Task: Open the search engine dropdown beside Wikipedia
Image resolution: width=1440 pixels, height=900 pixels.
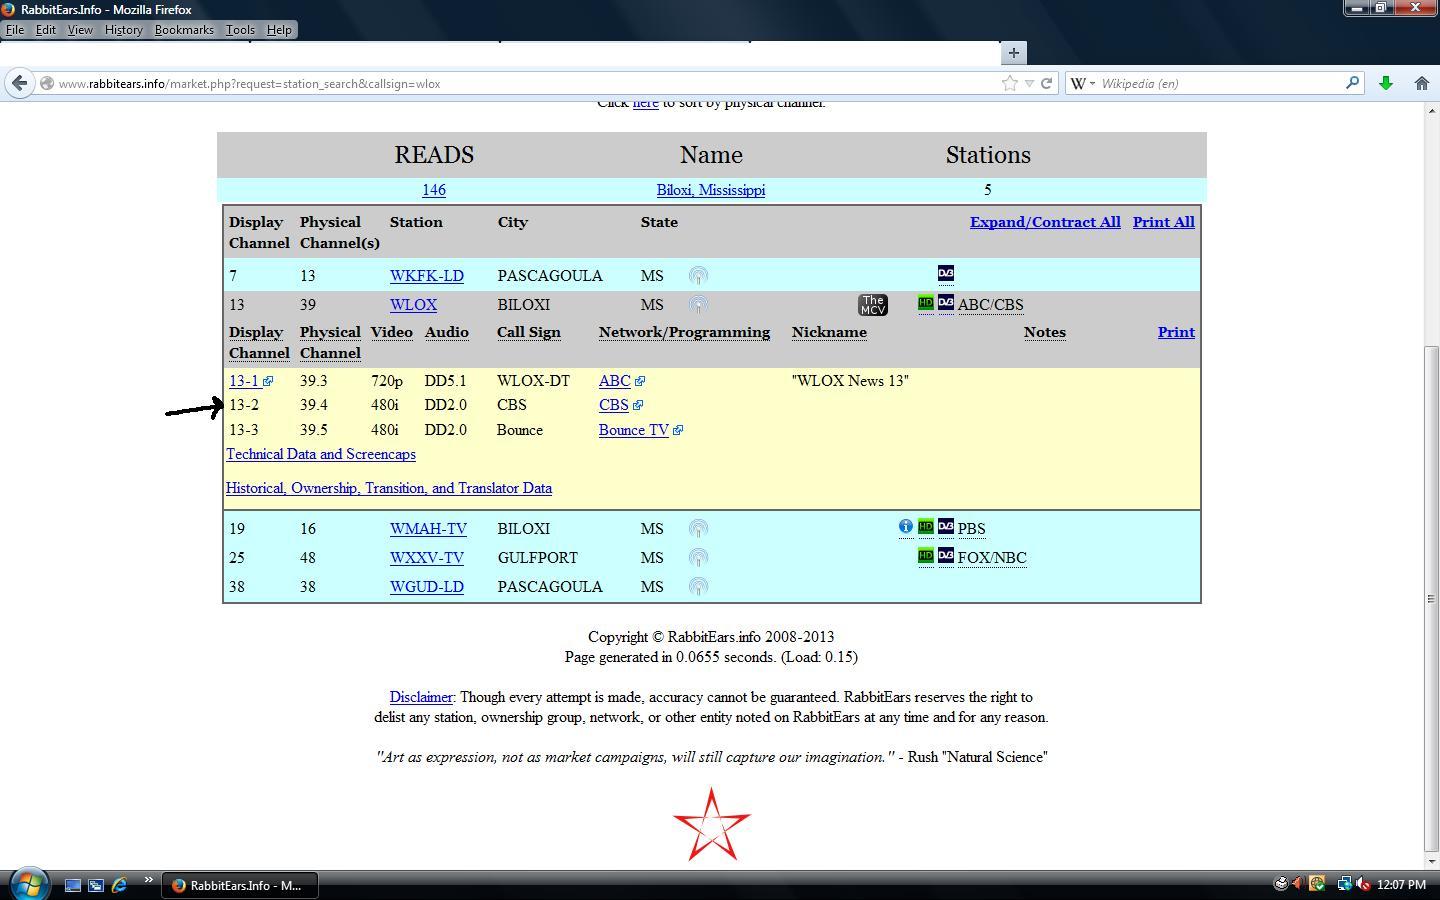Action: tap(1083, 84)
